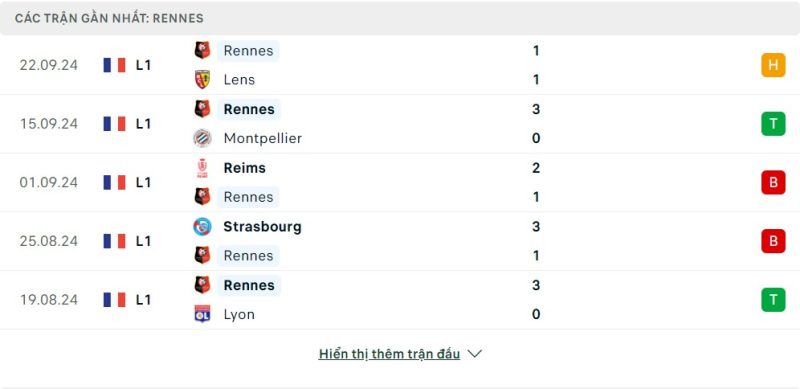Click red B badge for Strasbourg match
Viewport: 800px width, 389px height.
(773, 241)
